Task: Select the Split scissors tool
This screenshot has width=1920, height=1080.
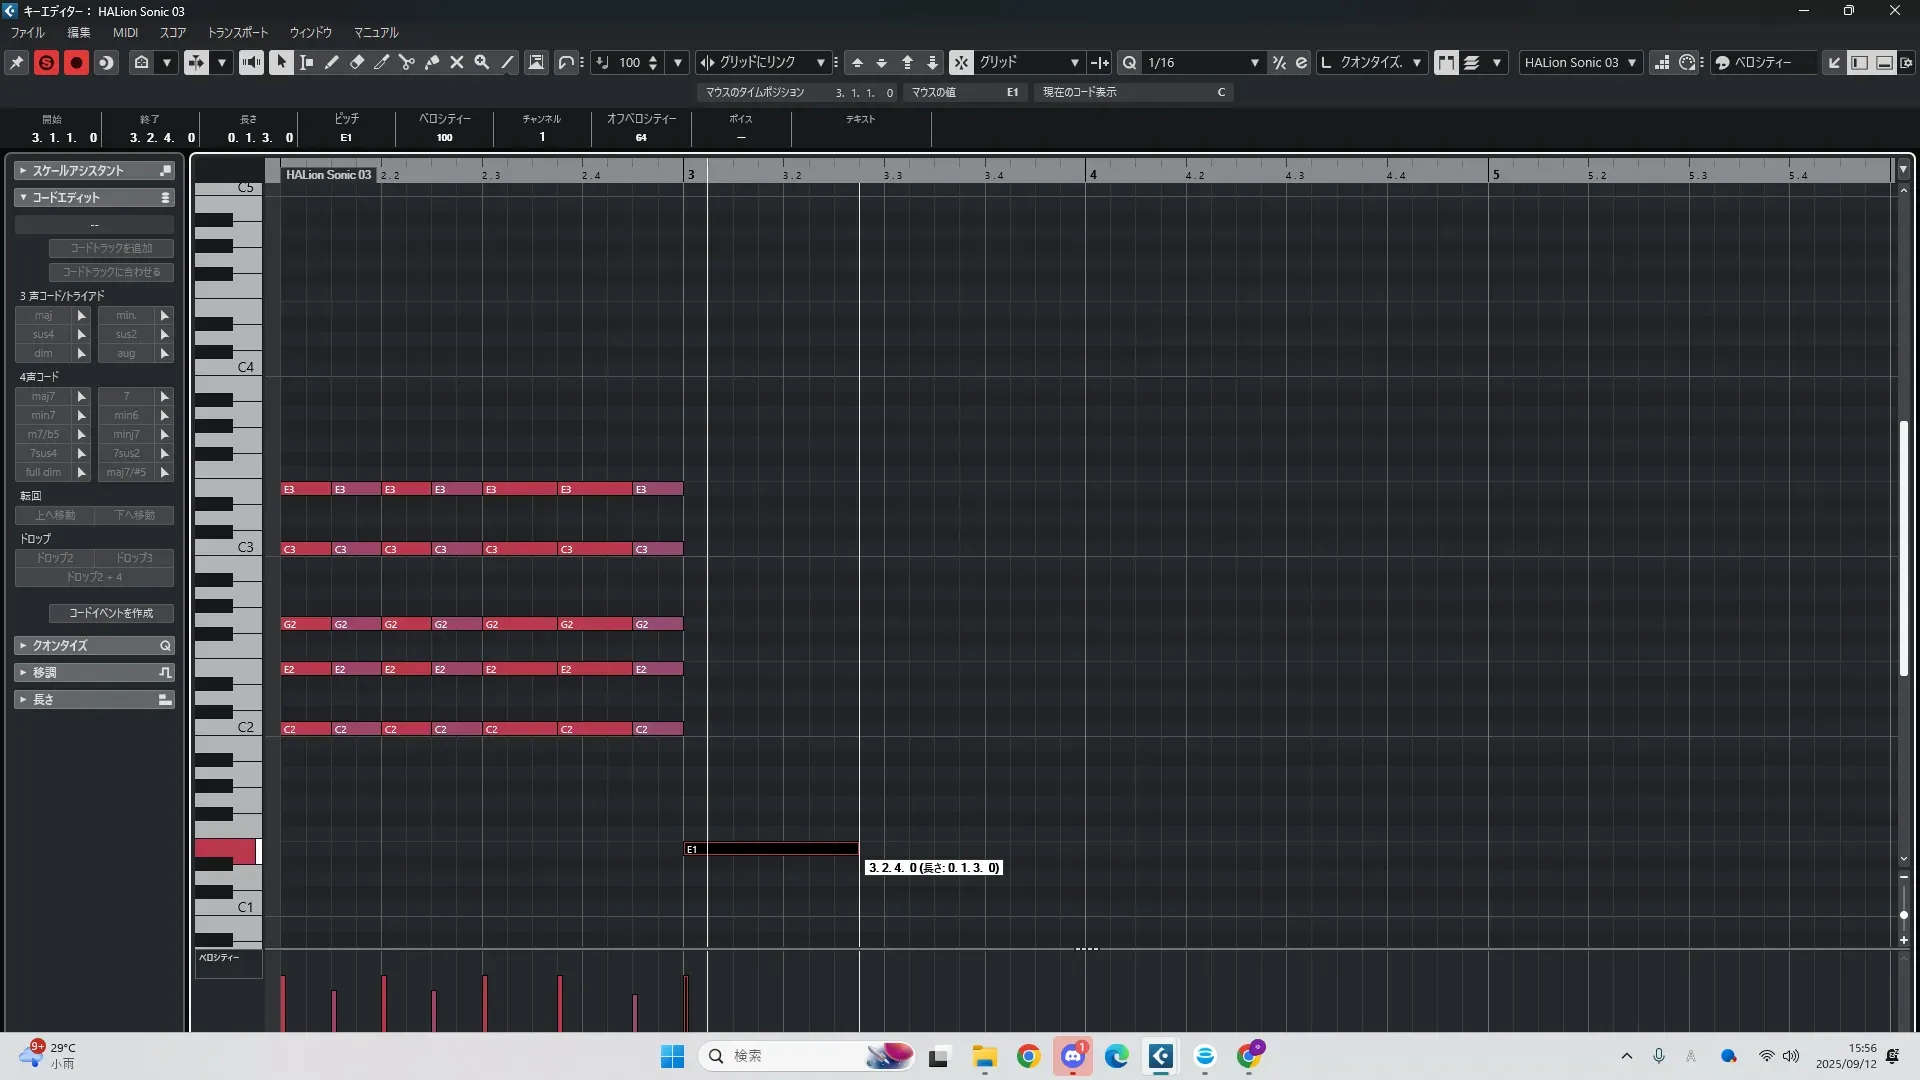Action: tap(407, 62)
